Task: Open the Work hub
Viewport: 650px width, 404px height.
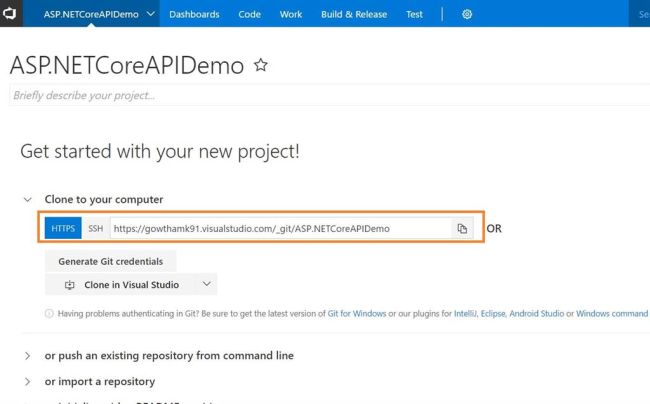Action: tap(291, 14)
